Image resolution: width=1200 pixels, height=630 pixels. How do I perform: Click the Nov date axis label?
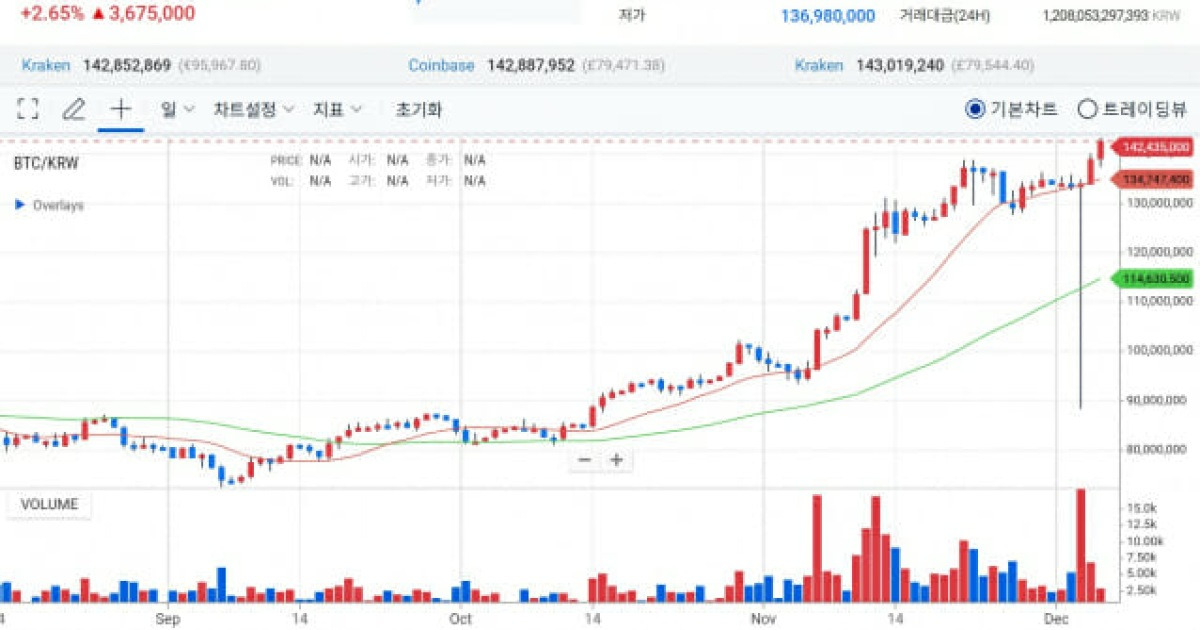coord(763,619)
